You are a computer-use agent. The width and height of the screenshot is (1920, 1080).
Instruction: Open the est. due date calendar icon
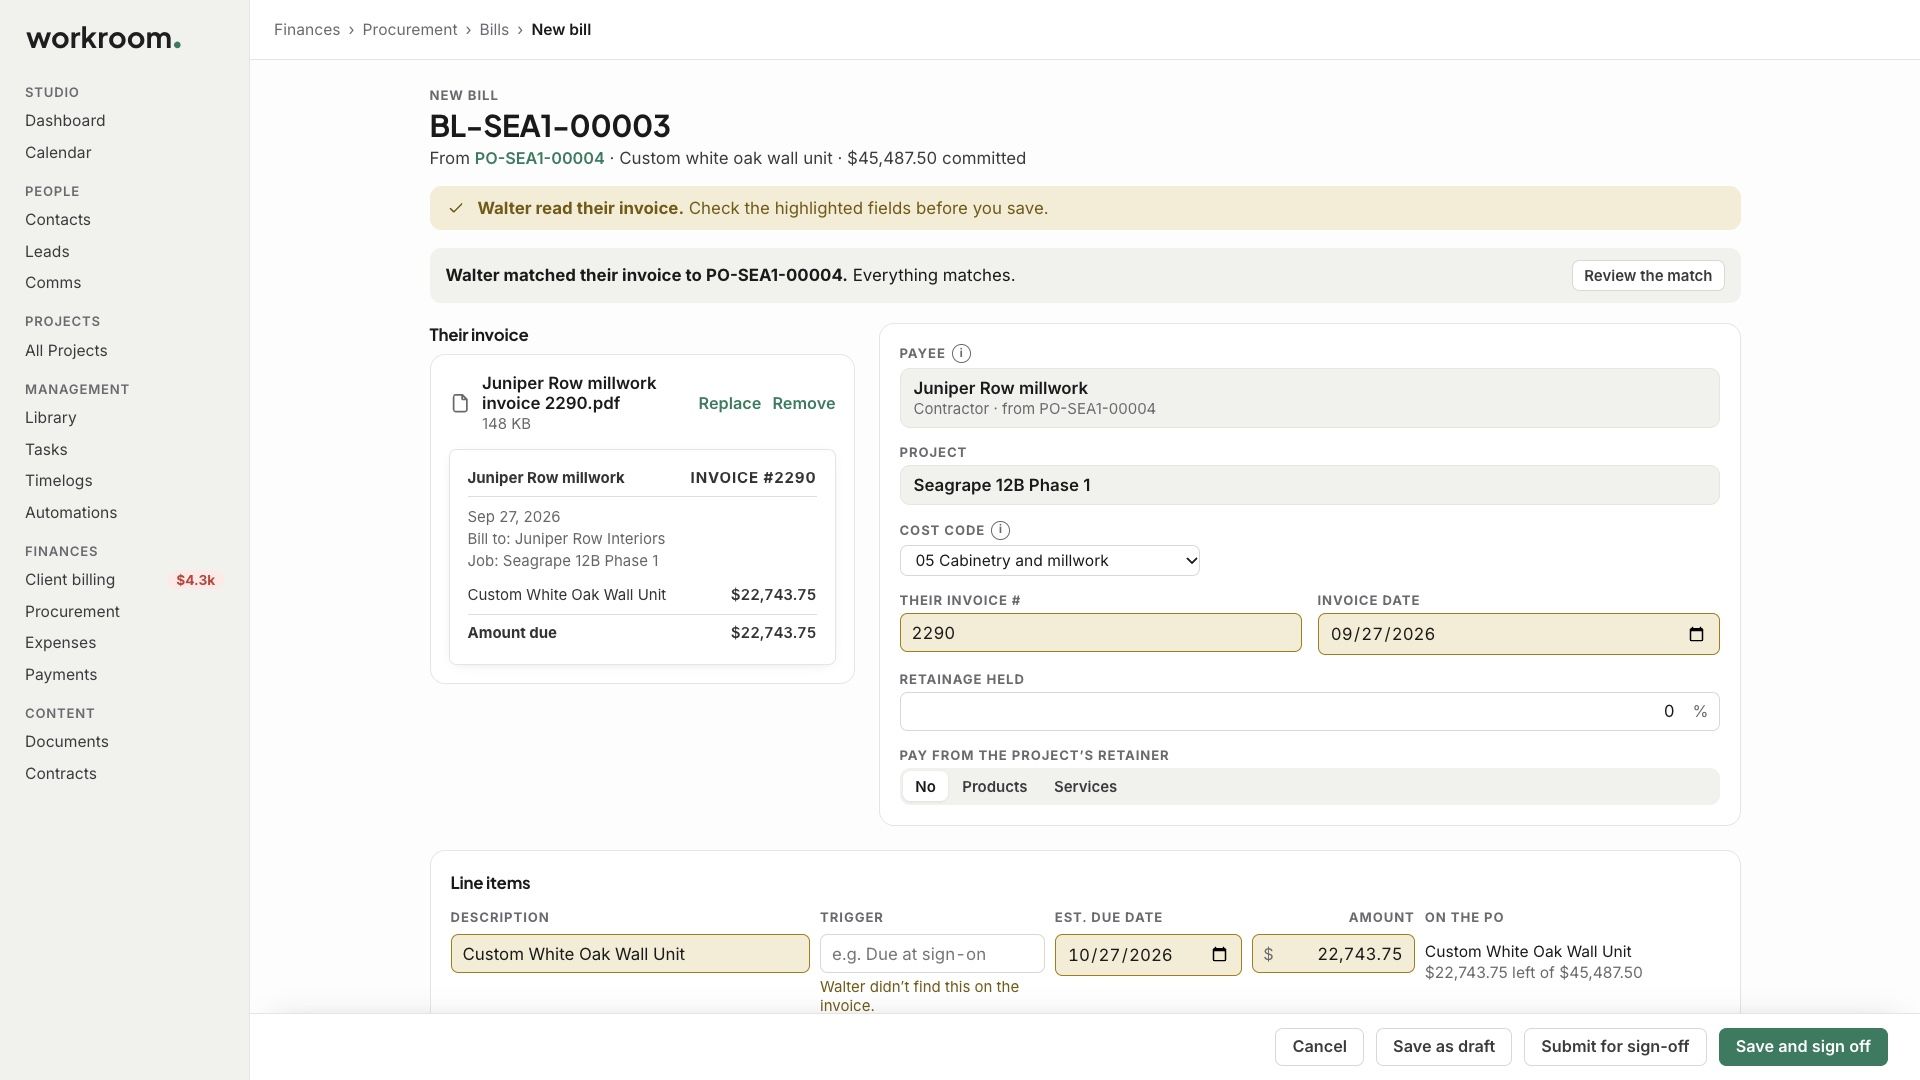(1219, 954)
